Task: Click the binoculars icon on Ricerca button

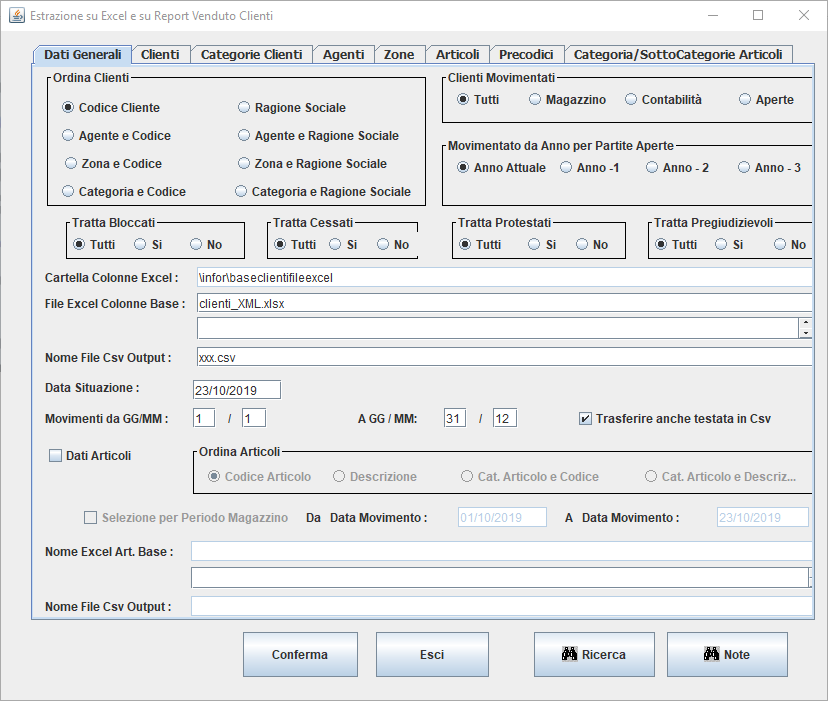Action: coord(569,654)
